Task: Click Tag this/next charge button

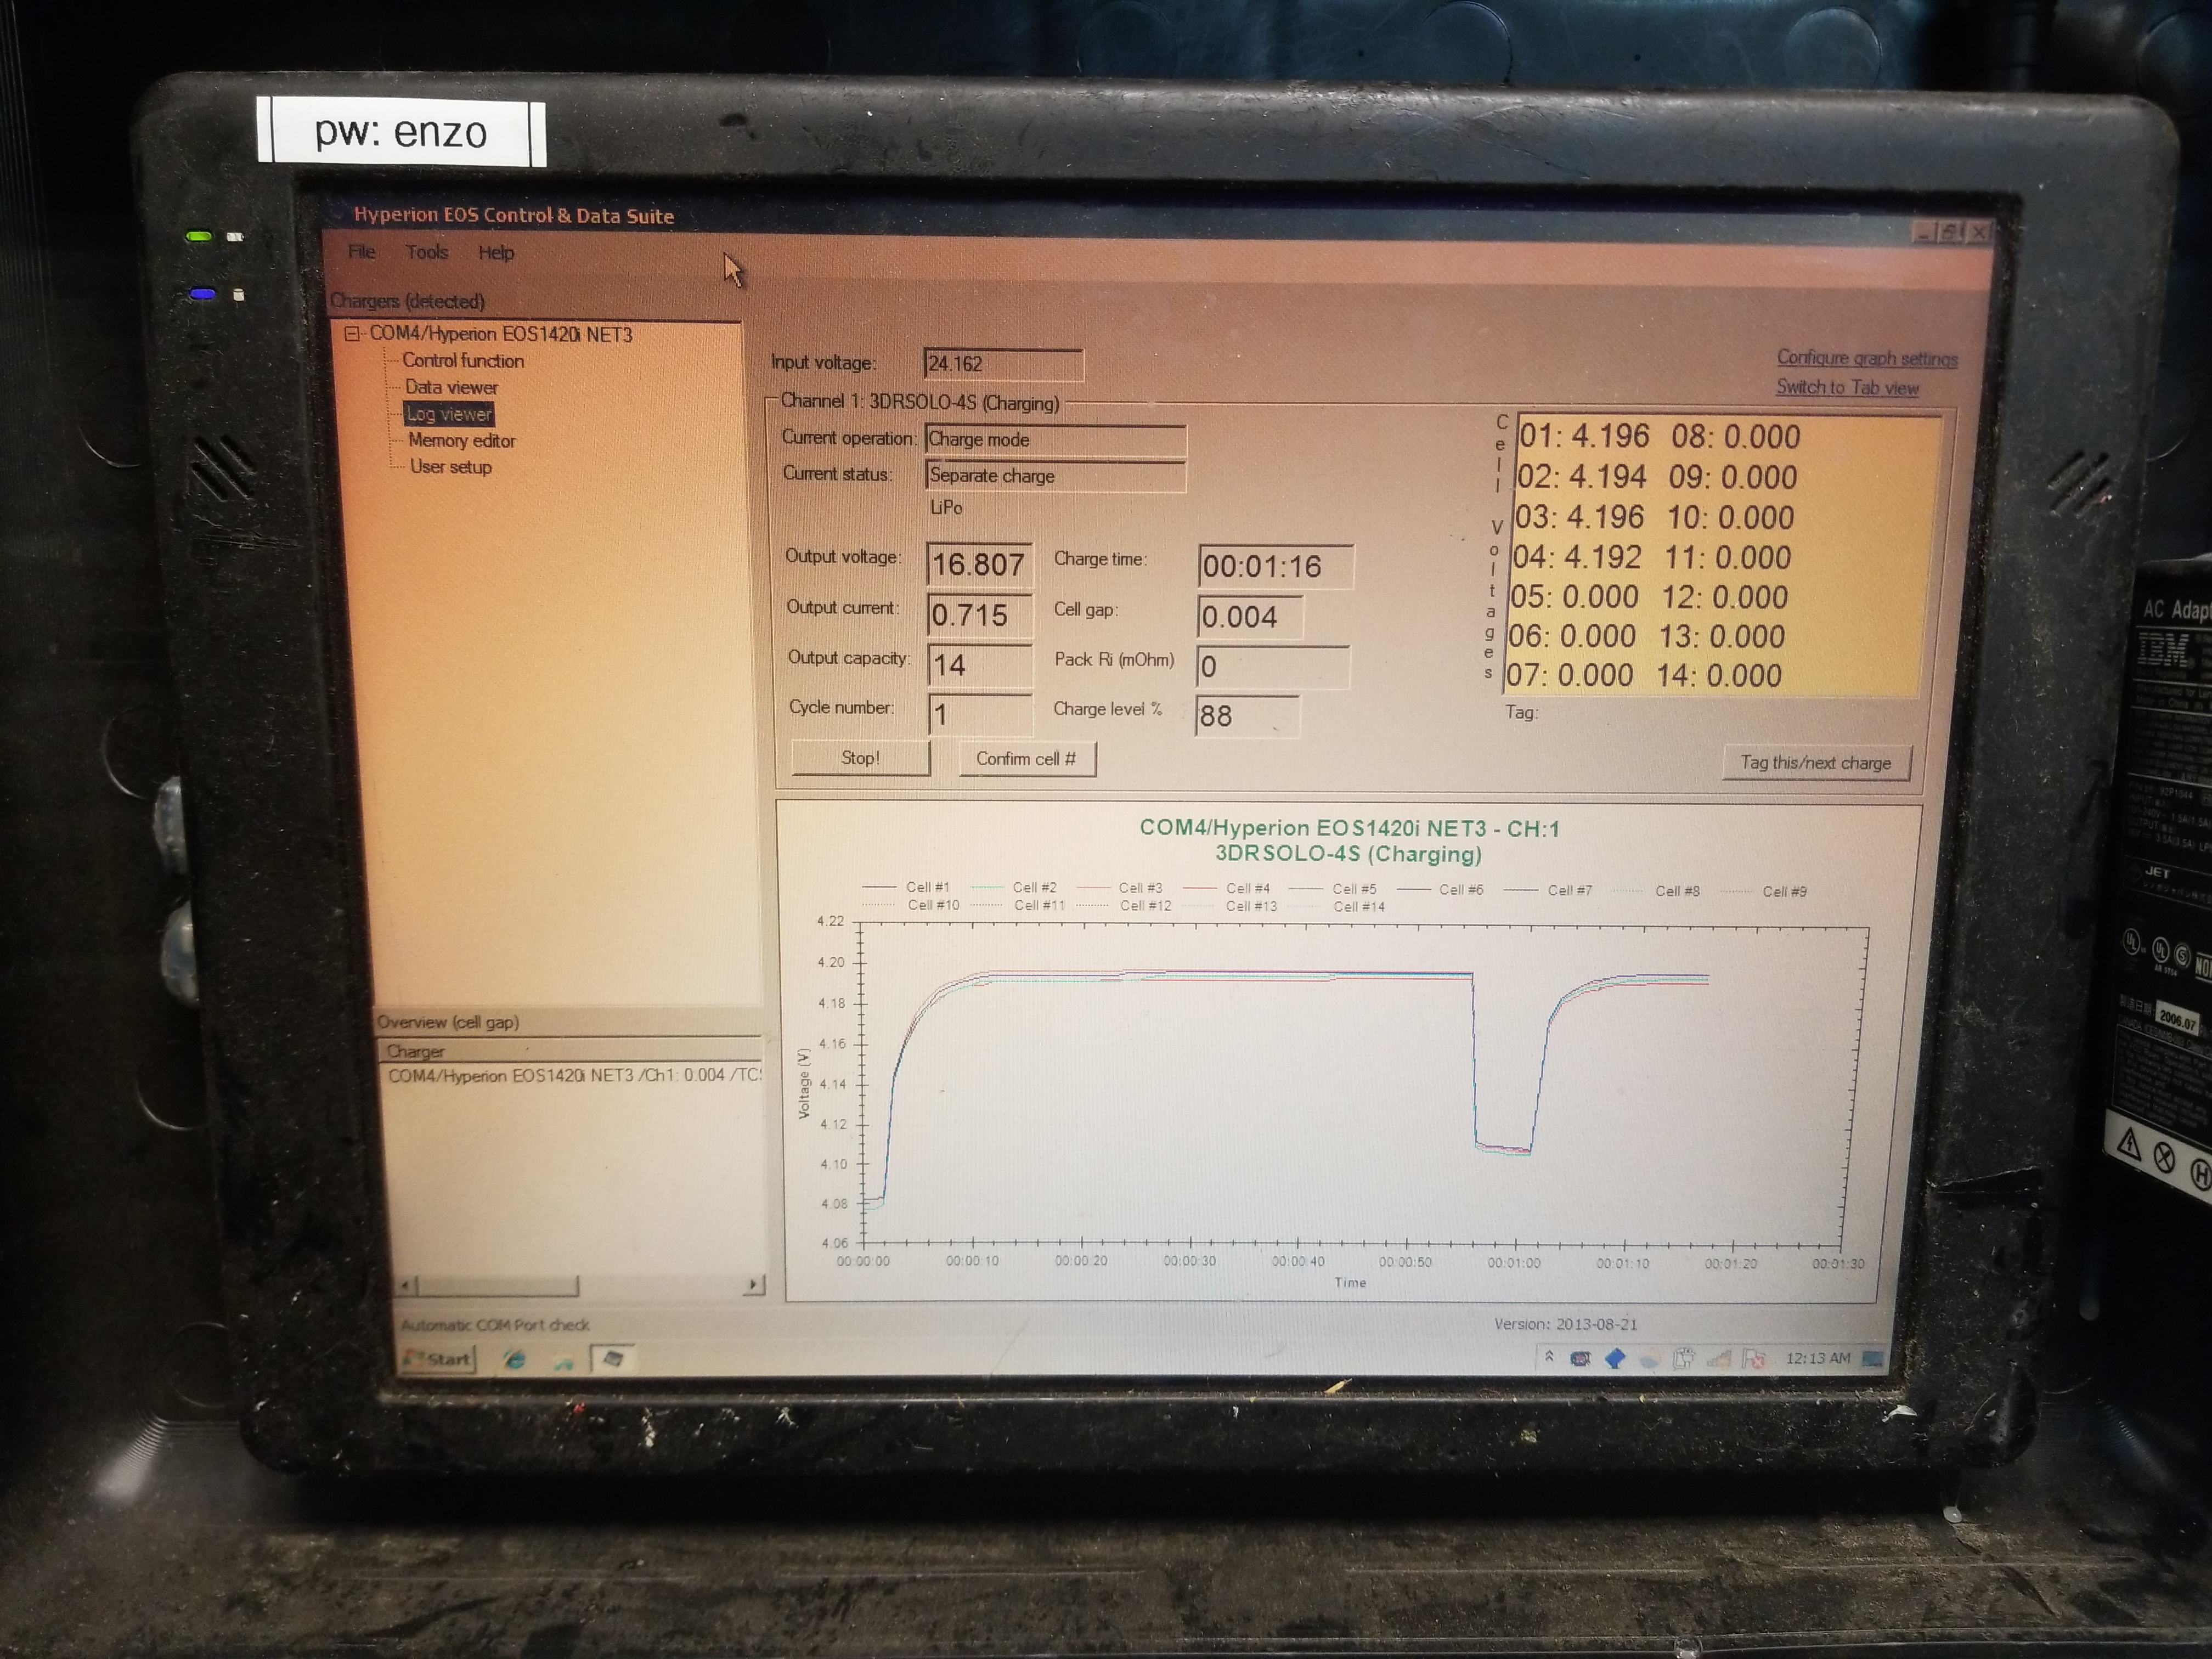Action: click(x=1816, y=763)
